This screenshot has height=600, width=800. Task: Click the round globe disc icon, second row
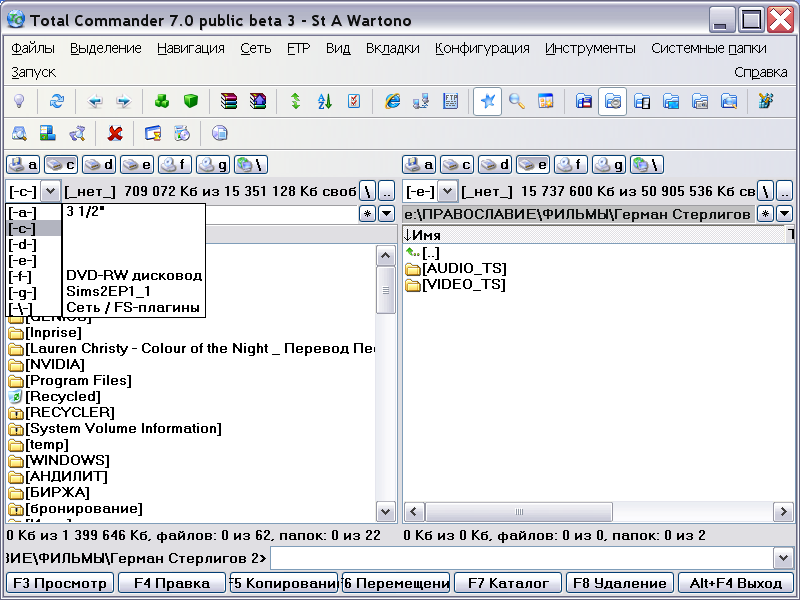point(219,134)
